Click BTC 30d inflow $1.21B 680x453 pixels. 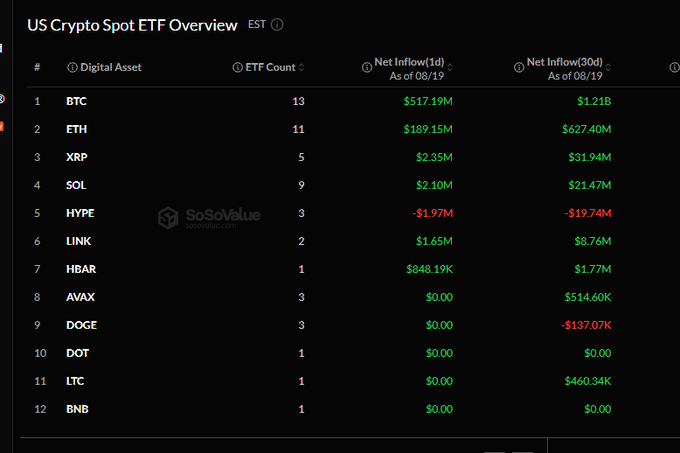tap(594, 101)
